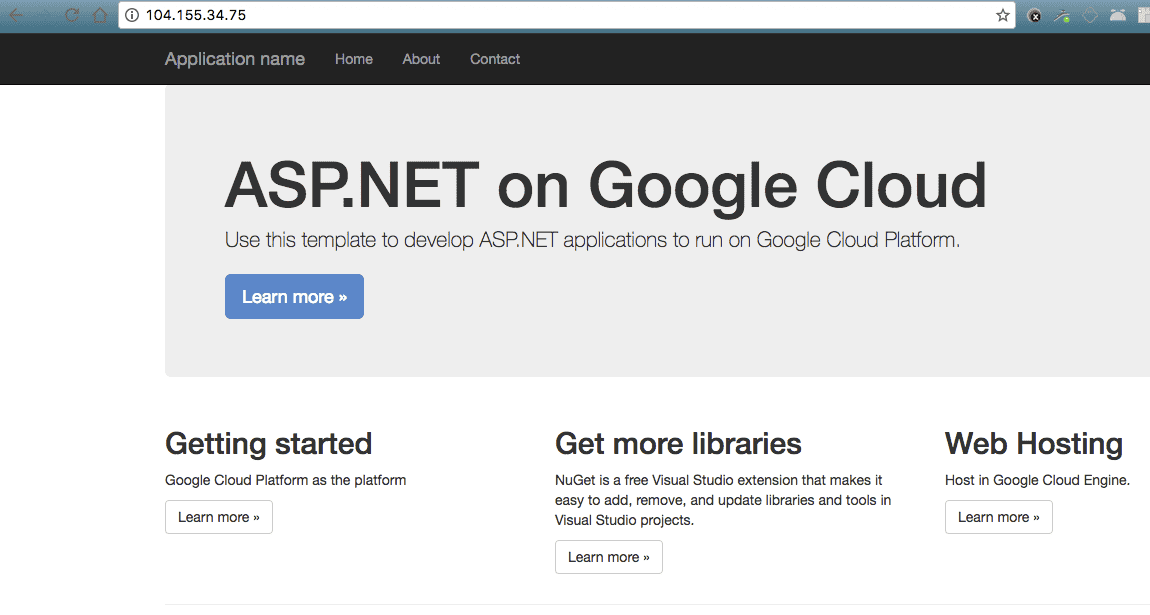Viewport: 1150px width, 615px height.
Task: Bookmark this page with the star icon
Action: coord(1002,15)
